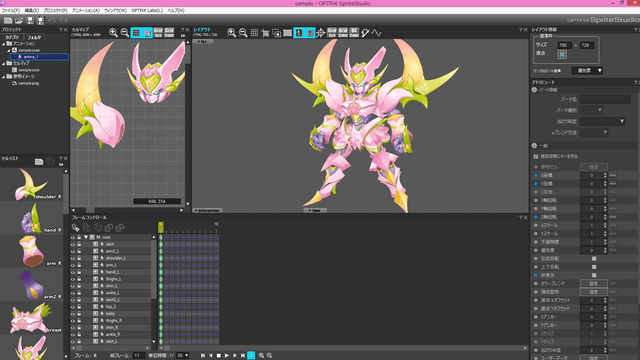The height and width of the screenshot is (360, 640).
Task: Open the 編集(E) menu
Action: [x=31, y=11]
